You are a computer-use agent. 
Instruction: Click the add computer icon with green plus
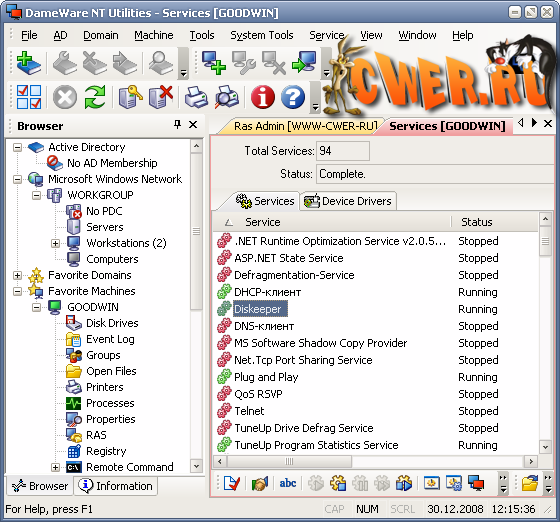coord(214,63)
